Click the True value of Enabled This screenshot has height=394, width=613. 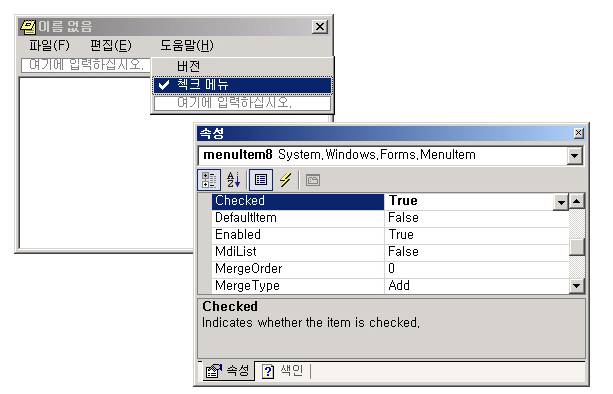[x=401, y=235]
